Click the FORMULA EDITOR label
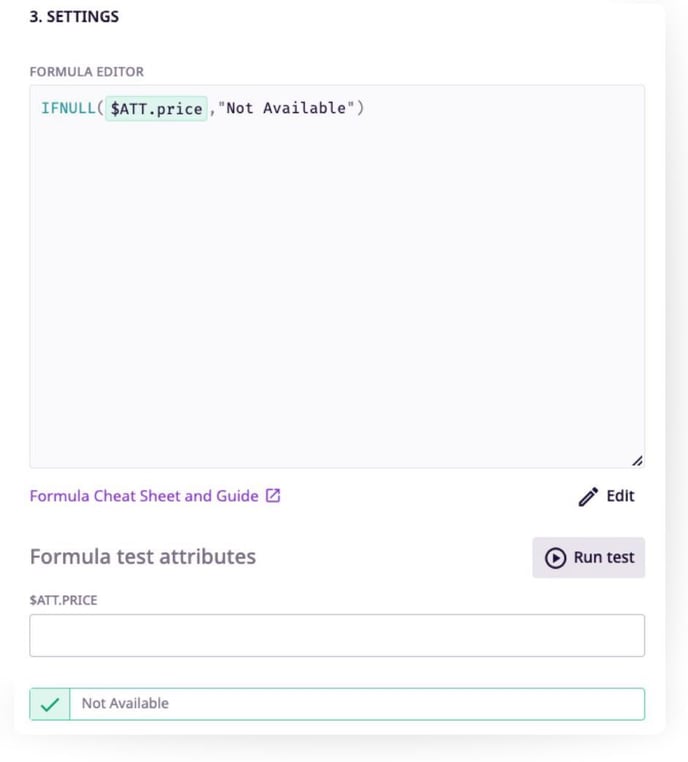The height and width of the screenshot is (762, 688). pos(87,72)
